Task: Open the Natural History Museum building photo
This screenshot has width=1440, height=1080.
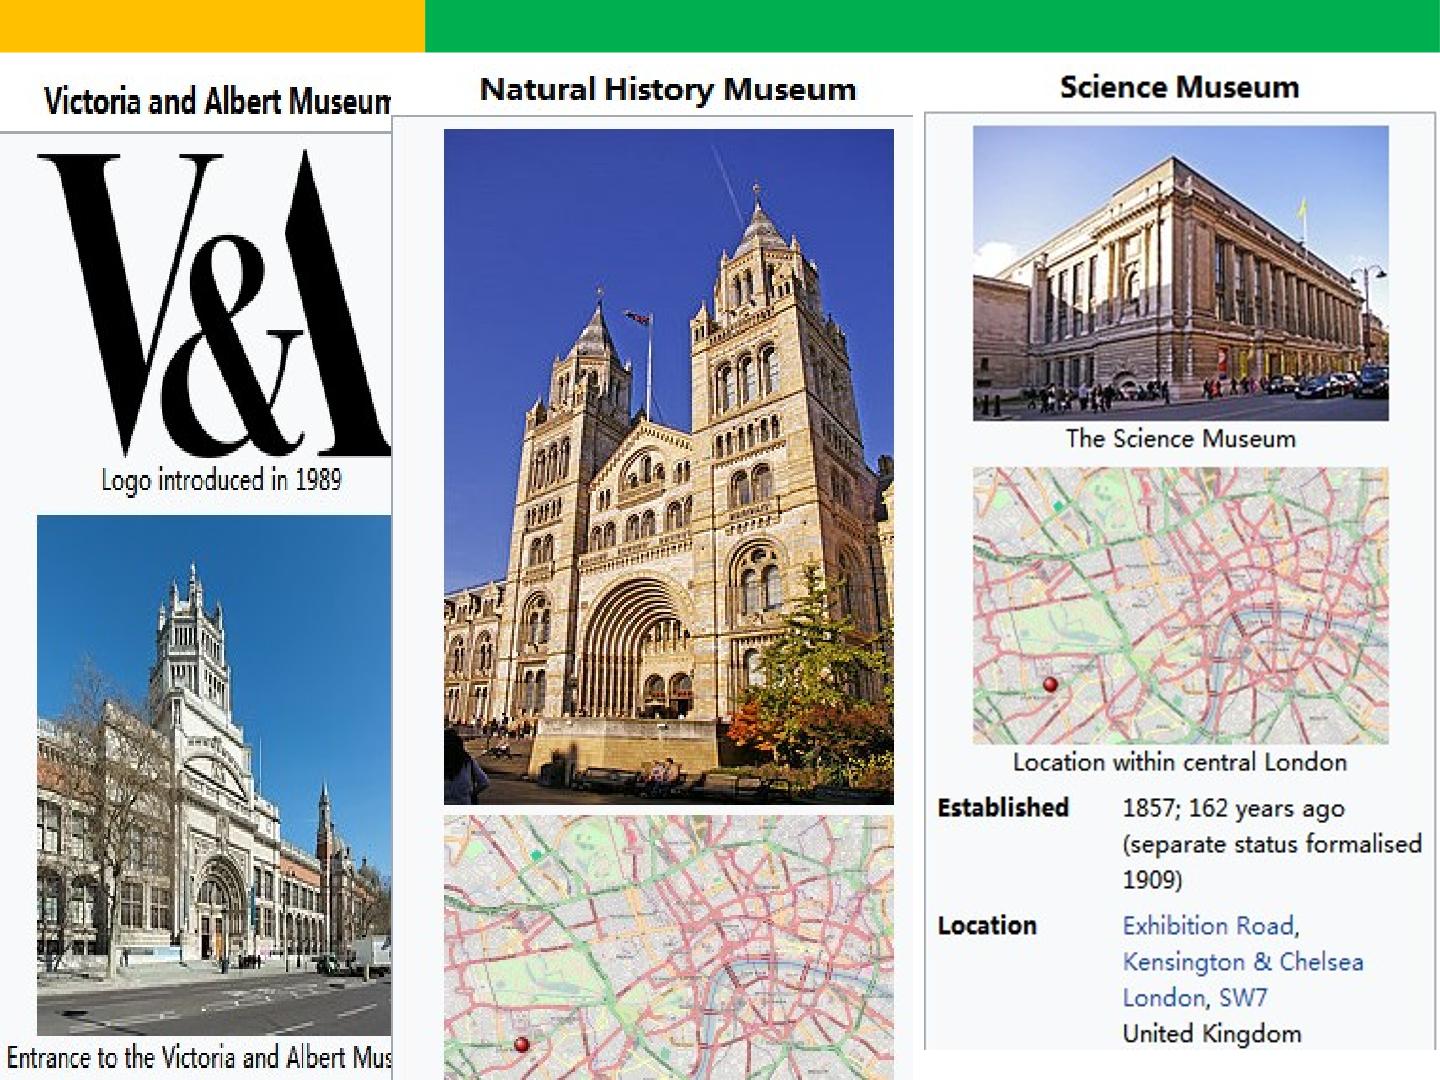Action: 669,467
